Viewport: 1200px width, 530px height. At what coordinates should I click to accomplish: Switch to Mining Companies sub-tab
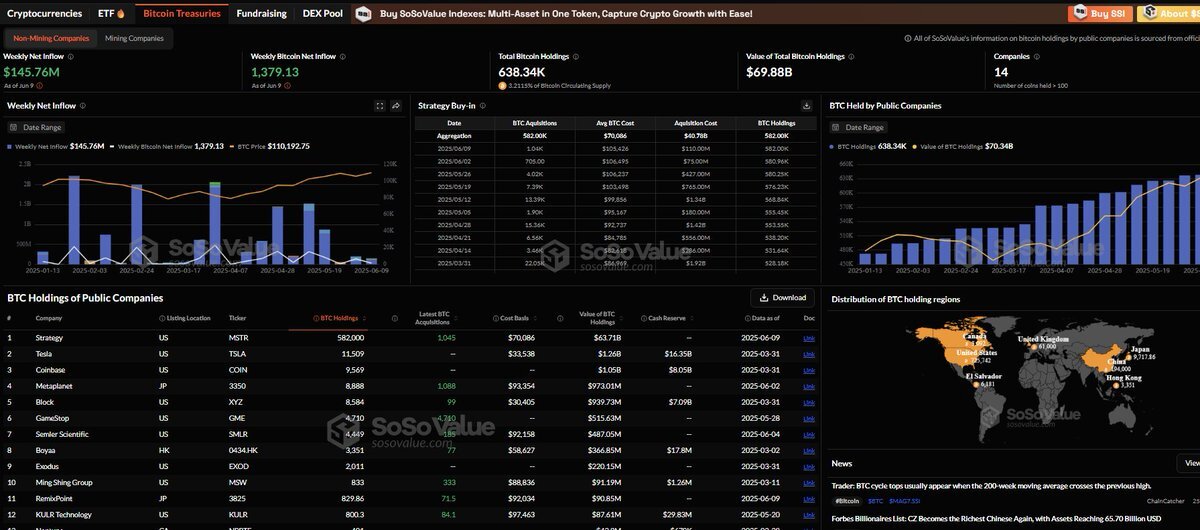tap(134, 38)
